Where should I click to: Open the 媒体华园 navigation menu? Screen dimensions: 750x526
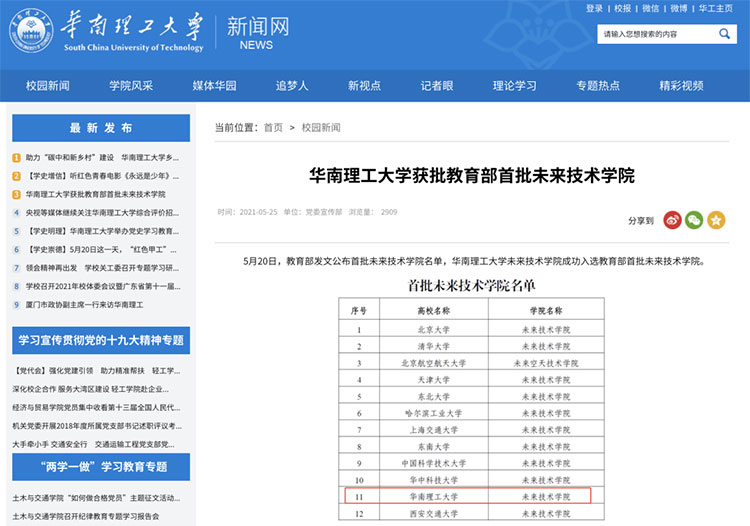click(214, 86)
